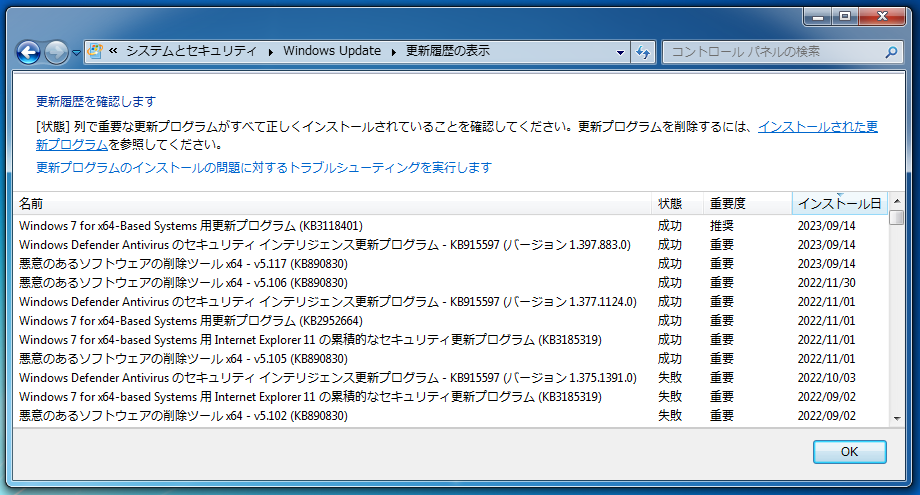Select the KB2952664 update row
Viewport: 920px width, 495px height.
coord(450,321)
